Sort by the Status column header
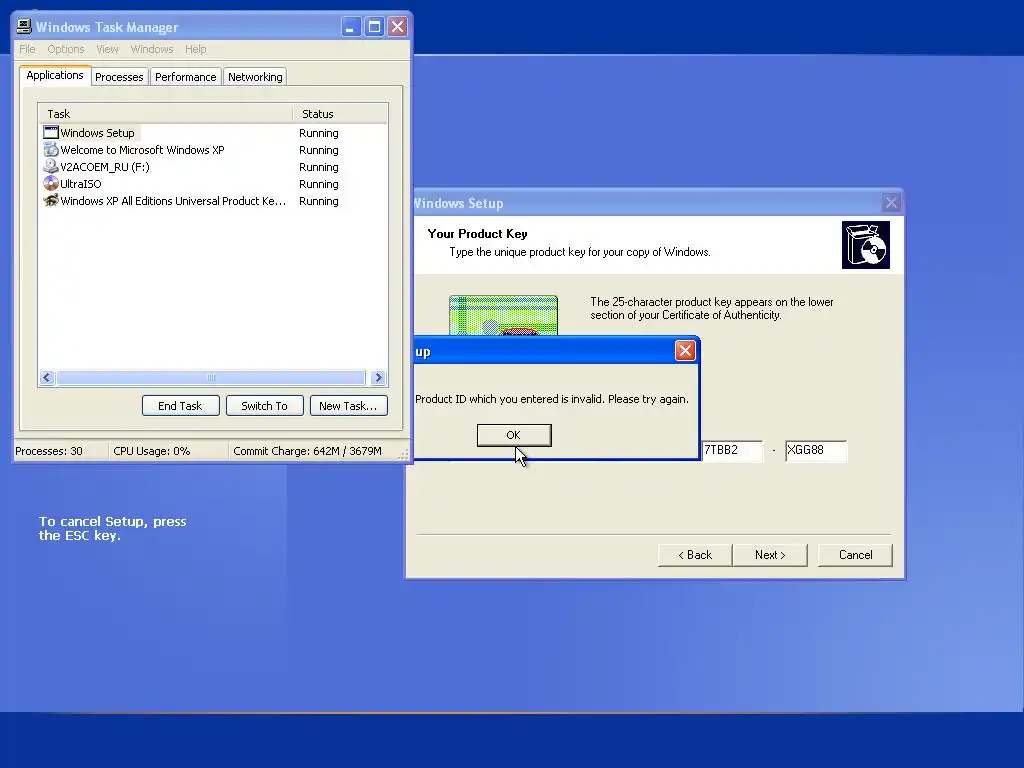The image size is (1024, 768). (x=340, y=114)
